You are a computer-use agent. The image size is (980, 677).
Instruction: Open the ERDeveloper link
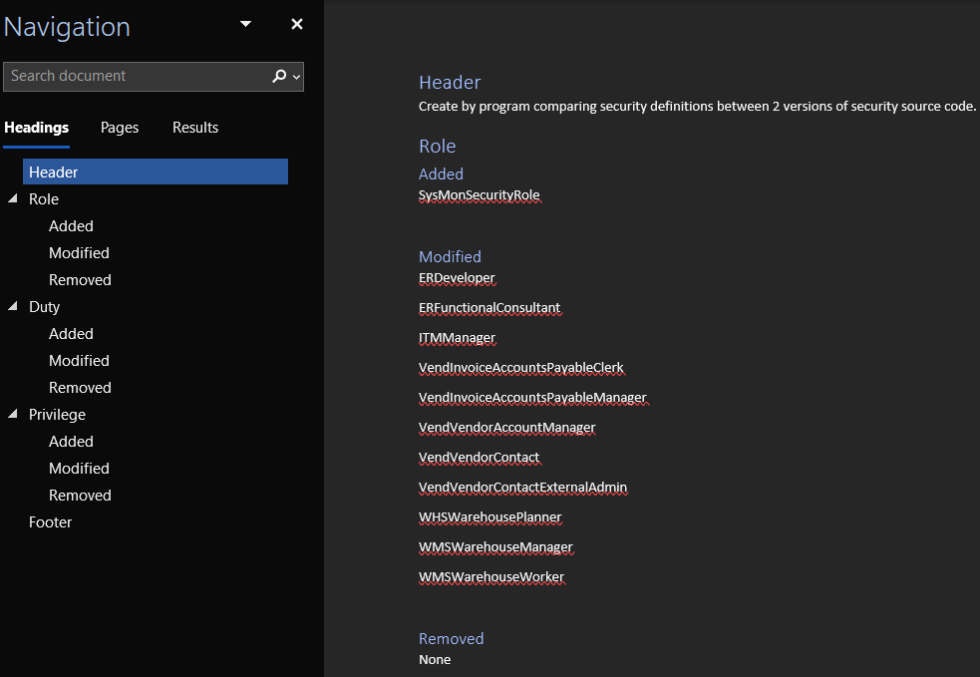coord(457,277)
